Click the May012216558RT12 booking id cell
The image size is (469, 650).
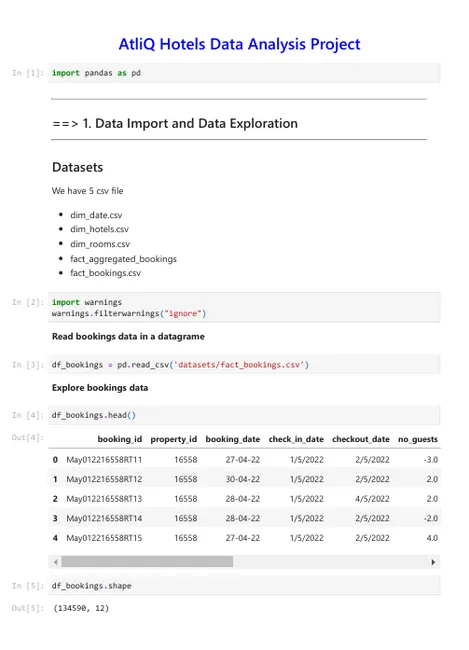104,479
